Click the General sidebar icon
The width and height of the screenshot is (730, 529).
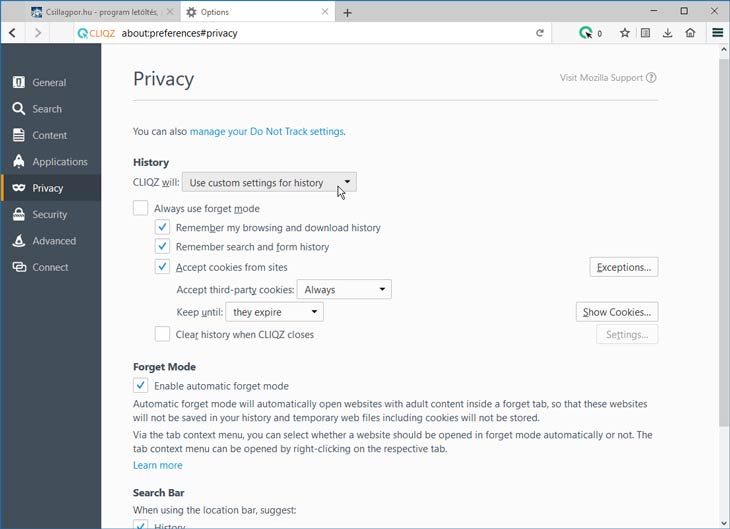click(19, 82)
